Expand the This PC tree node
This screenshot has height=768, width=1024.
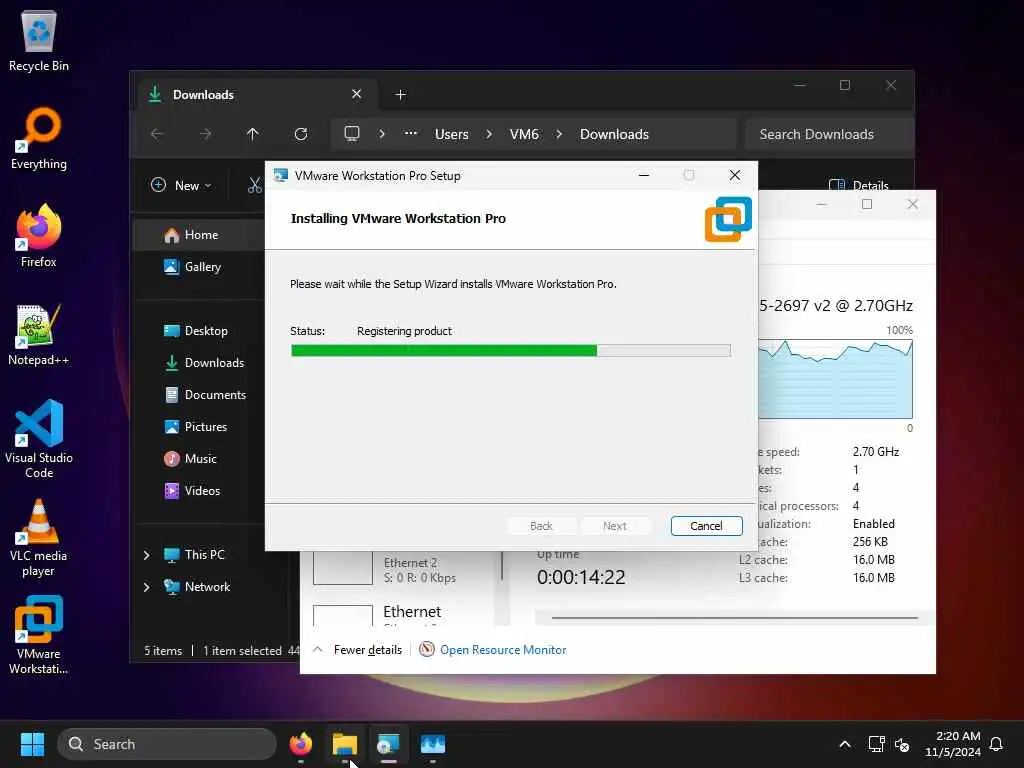tap(146, 555)
